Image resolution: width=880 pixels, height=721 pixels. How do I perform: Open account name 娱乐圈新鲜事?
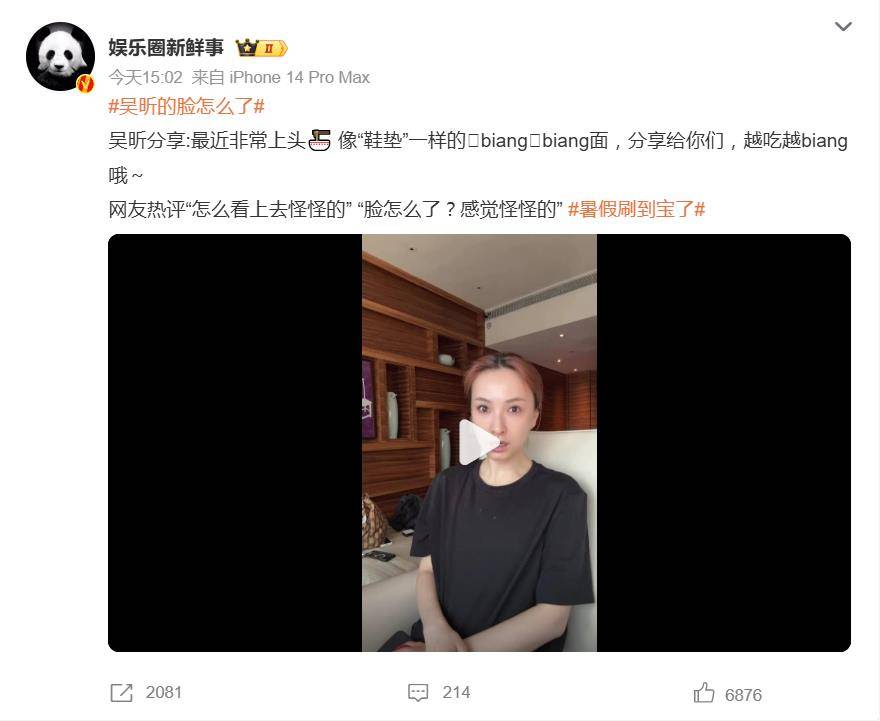point(166,48)
